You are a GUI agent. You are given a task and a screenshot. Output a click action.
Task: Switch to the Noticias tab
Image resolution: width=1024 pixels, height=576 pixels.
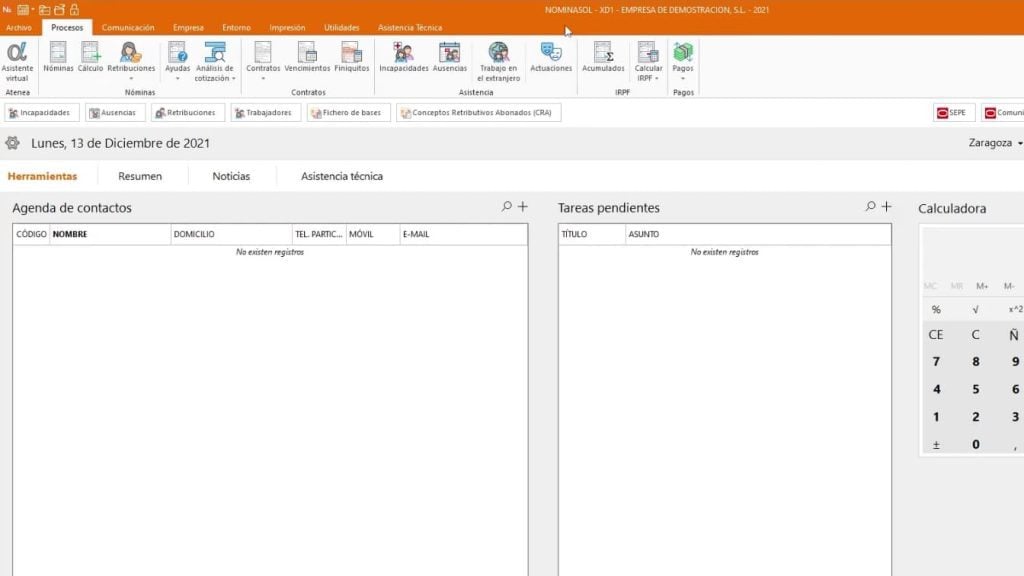pyautogui.click(x=231, y=176)
